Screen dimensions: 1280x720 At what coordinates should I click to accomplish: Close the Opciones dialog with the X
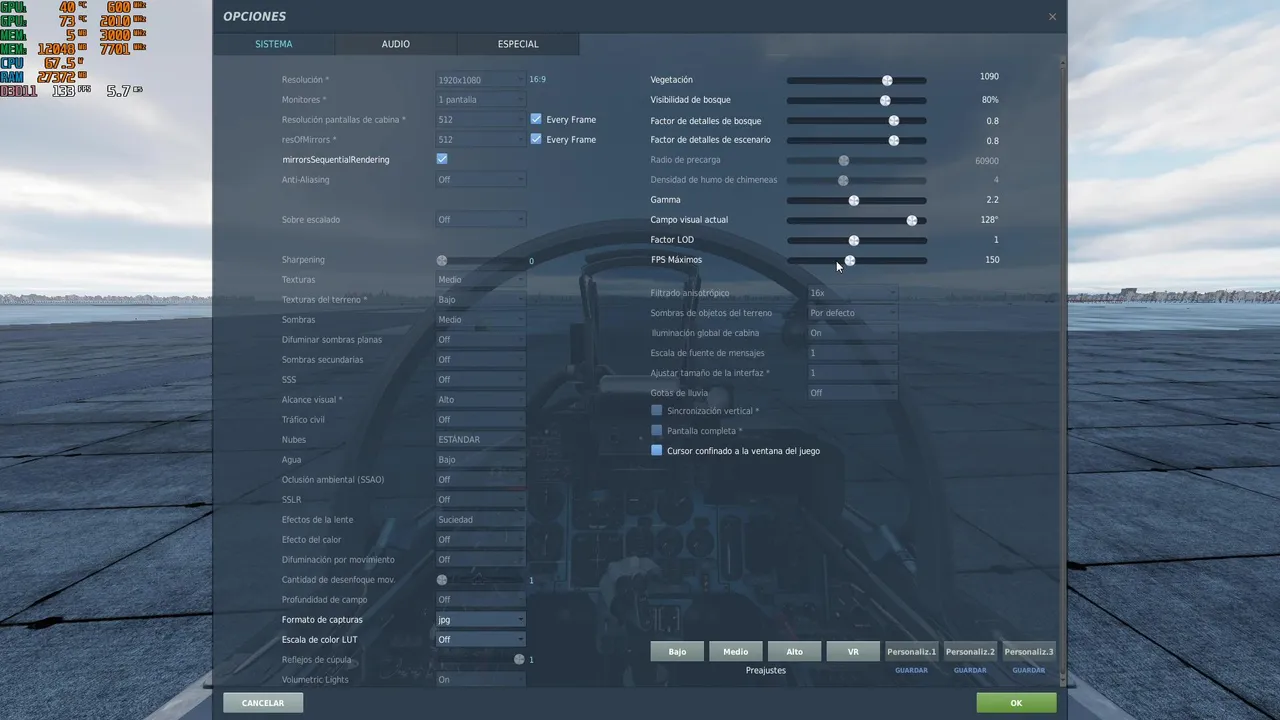(x=1052, y=17)
